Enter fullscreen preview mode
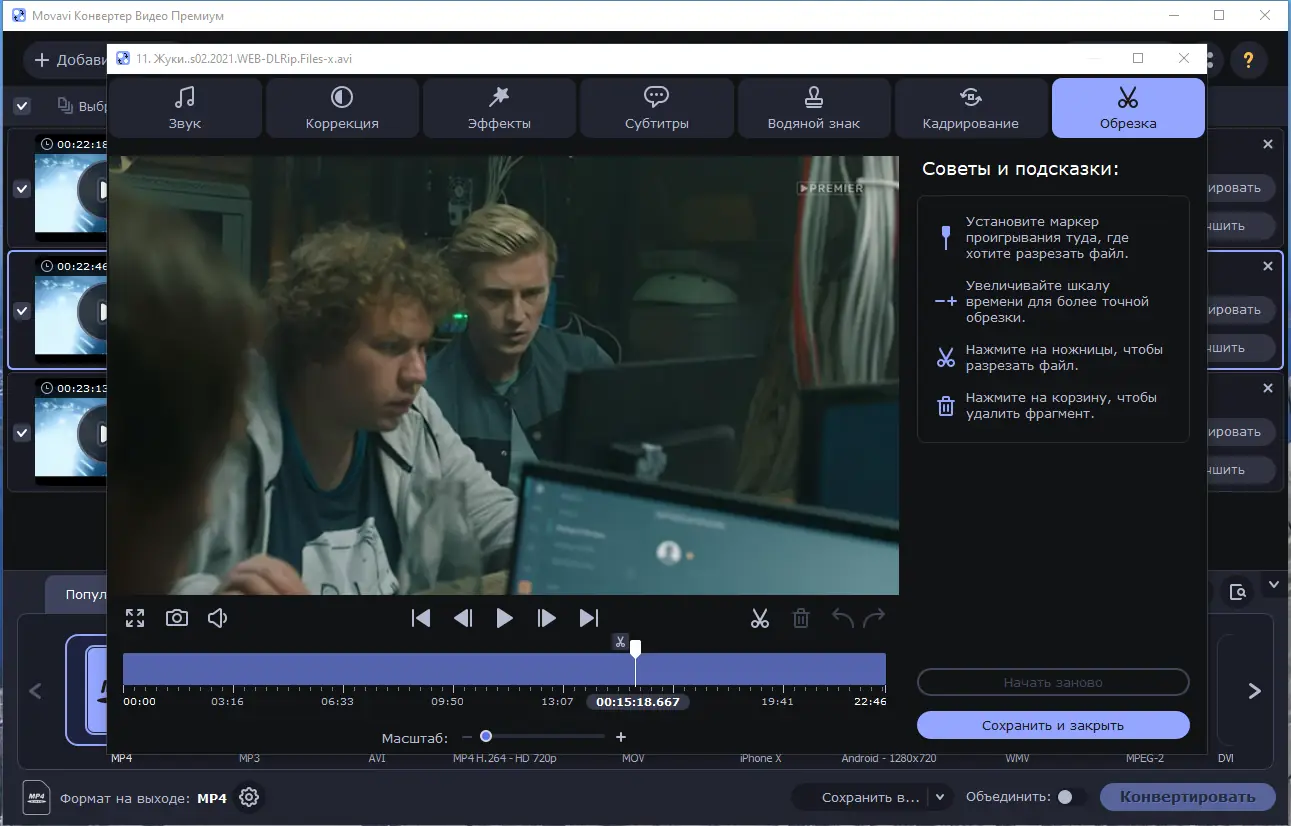 pos(135,618)
